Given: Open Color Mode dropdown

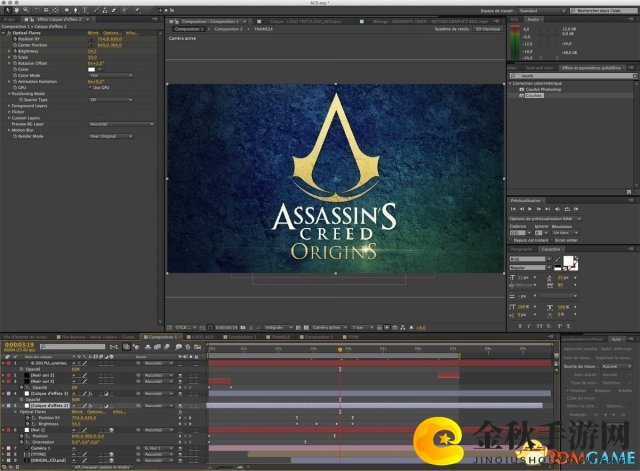Looking at the screenshot, I should (x=111, y=76).
